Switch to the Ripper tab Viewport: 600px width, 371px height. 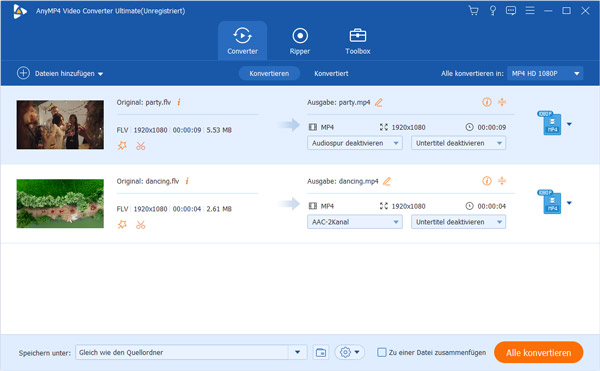click(x=300, y=41)
